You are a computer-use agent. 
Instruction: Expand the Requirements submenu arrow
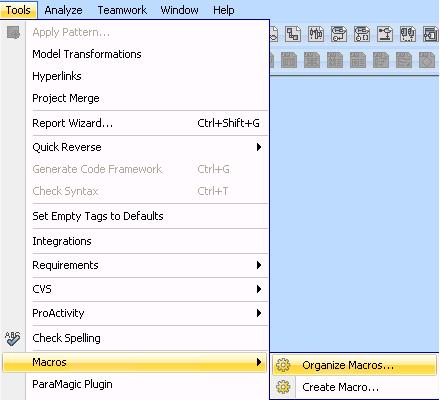[x=259, y=265]
